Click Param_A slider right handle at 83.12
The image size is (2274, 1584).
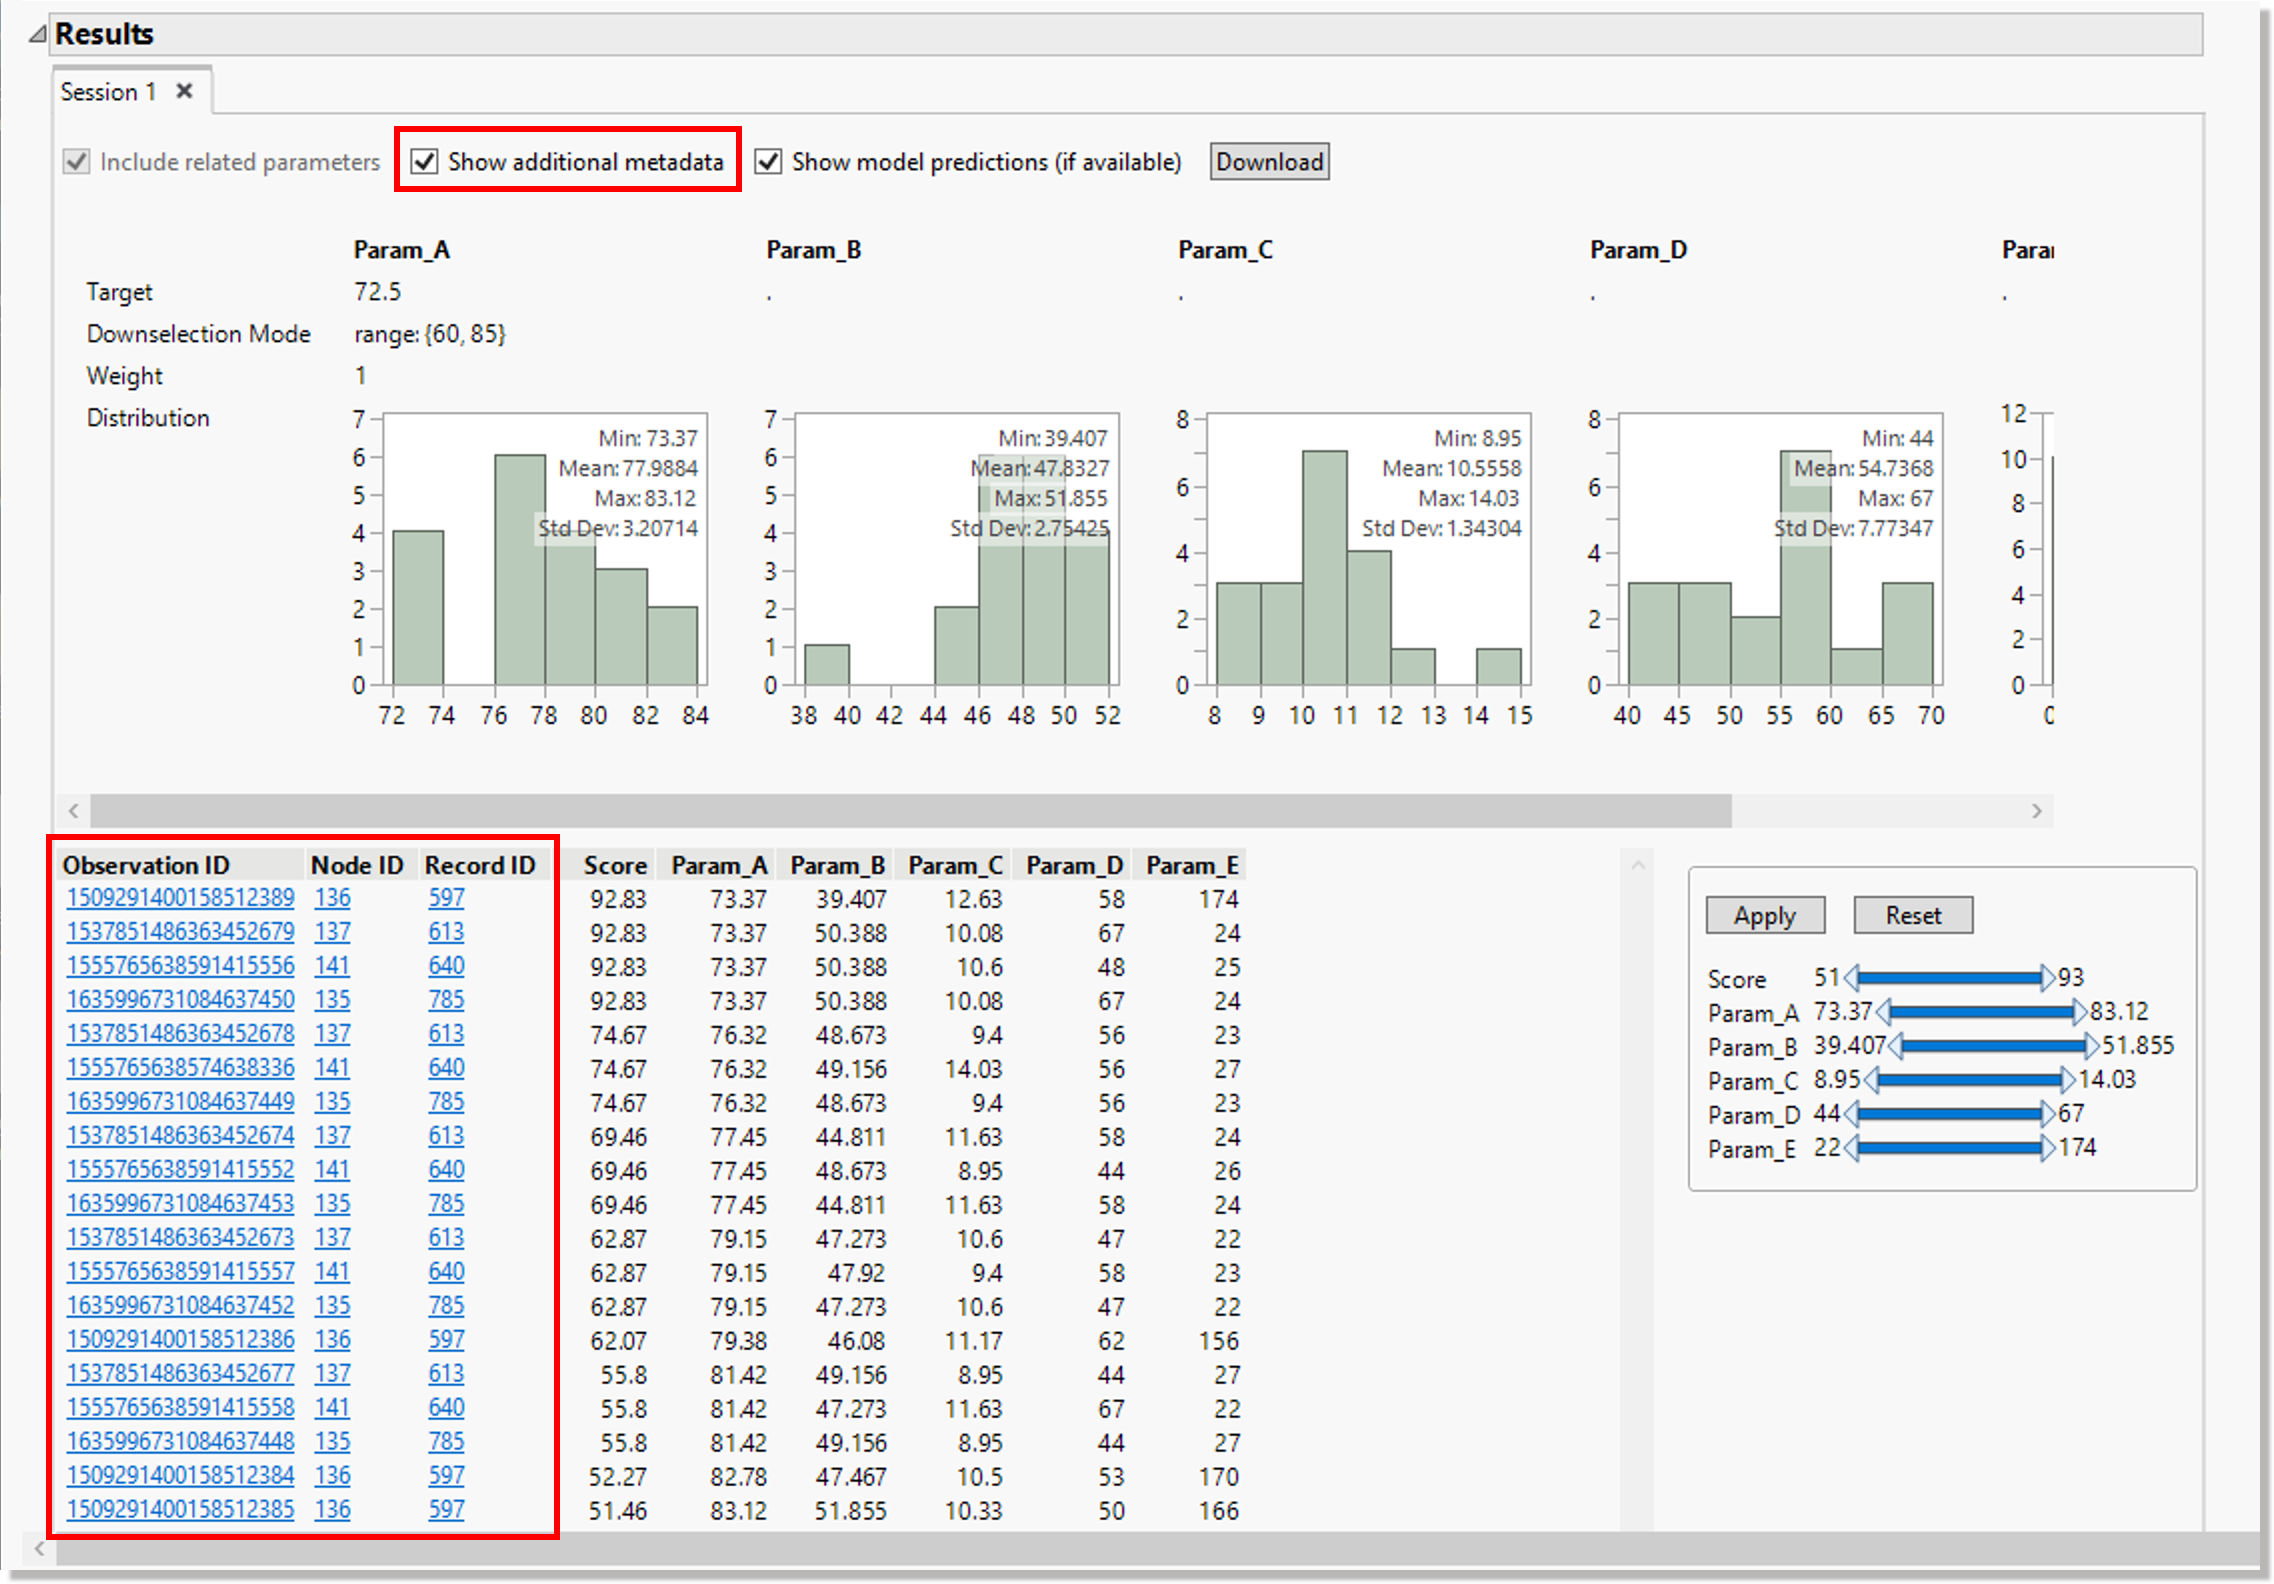tap(2080, 1012)
